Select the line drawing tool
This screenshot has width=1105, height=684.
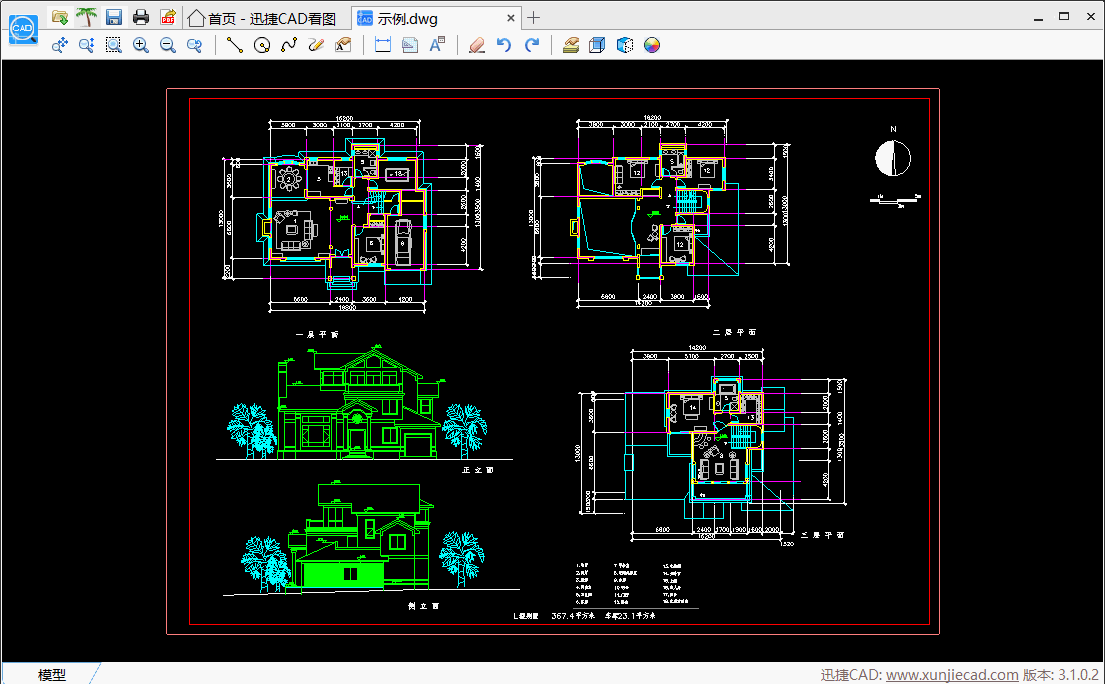[x=235, y=45]
